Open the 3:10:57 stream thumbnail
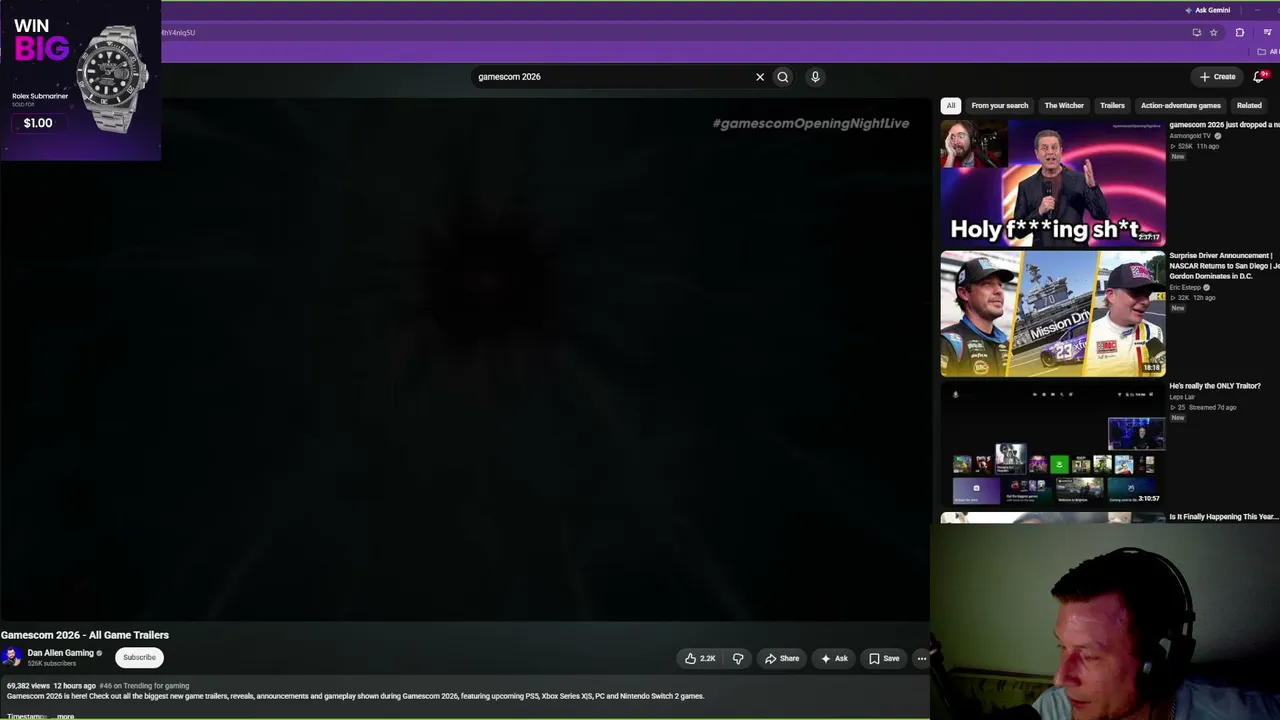The image size is (1280, 720). coord(1053,443)
